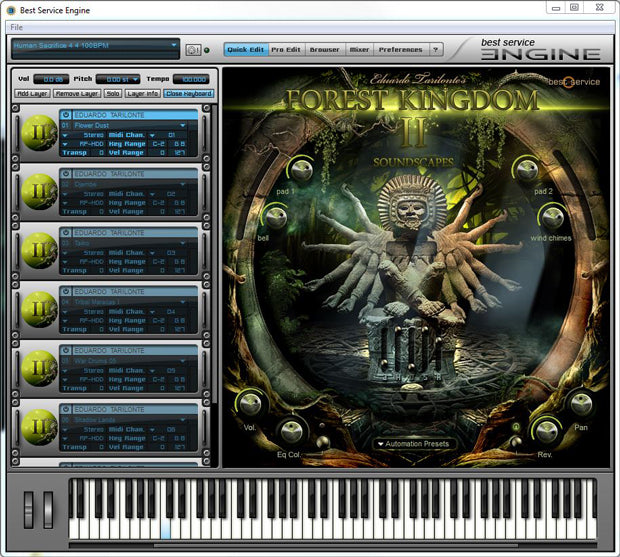Click the Add Layer button
The width and height of the screenshot is (620, 557).
pyautogui.click(x=32, y=93)
